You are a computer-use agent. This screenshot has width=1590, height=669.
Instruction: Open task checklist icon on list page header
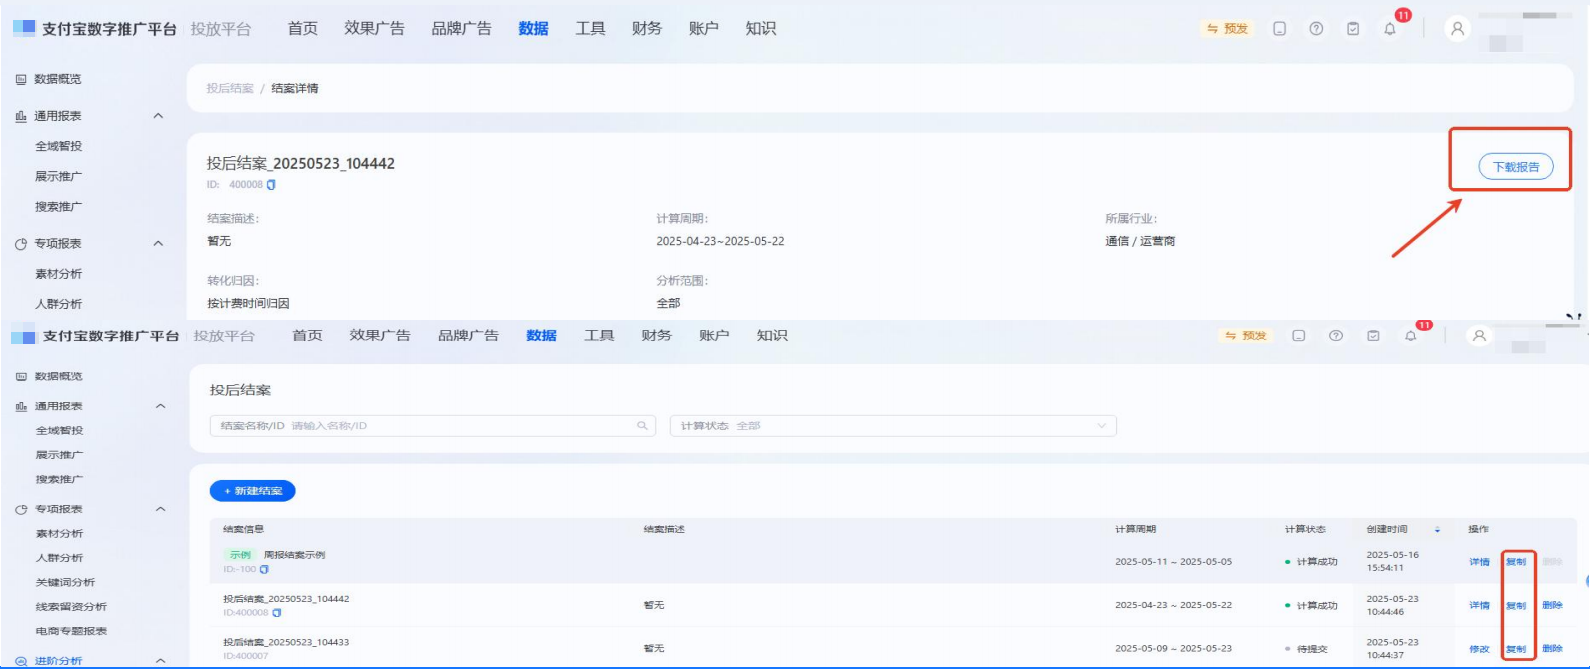[1373, 336]
